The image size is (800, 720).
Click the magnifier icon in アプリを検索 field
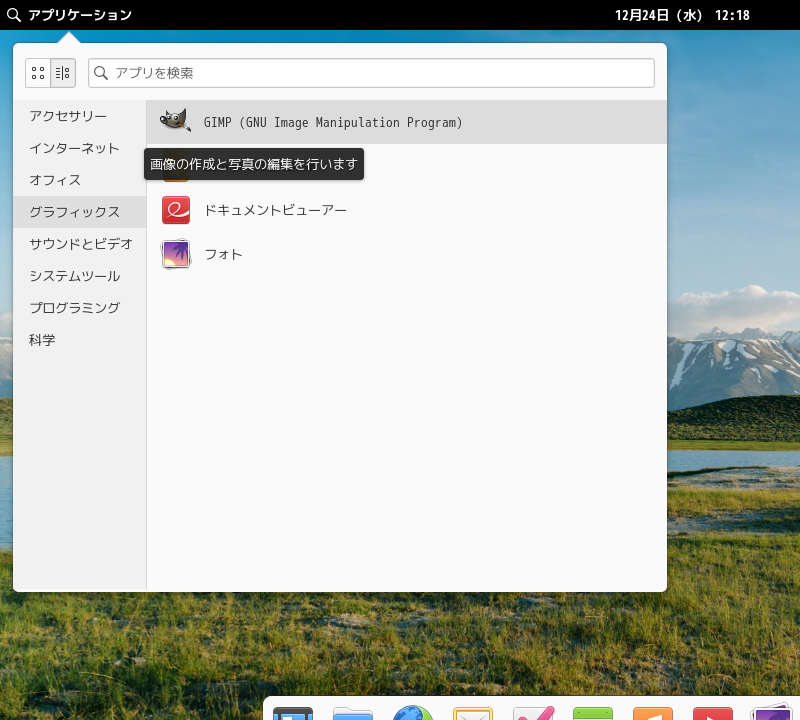[101, 73]
